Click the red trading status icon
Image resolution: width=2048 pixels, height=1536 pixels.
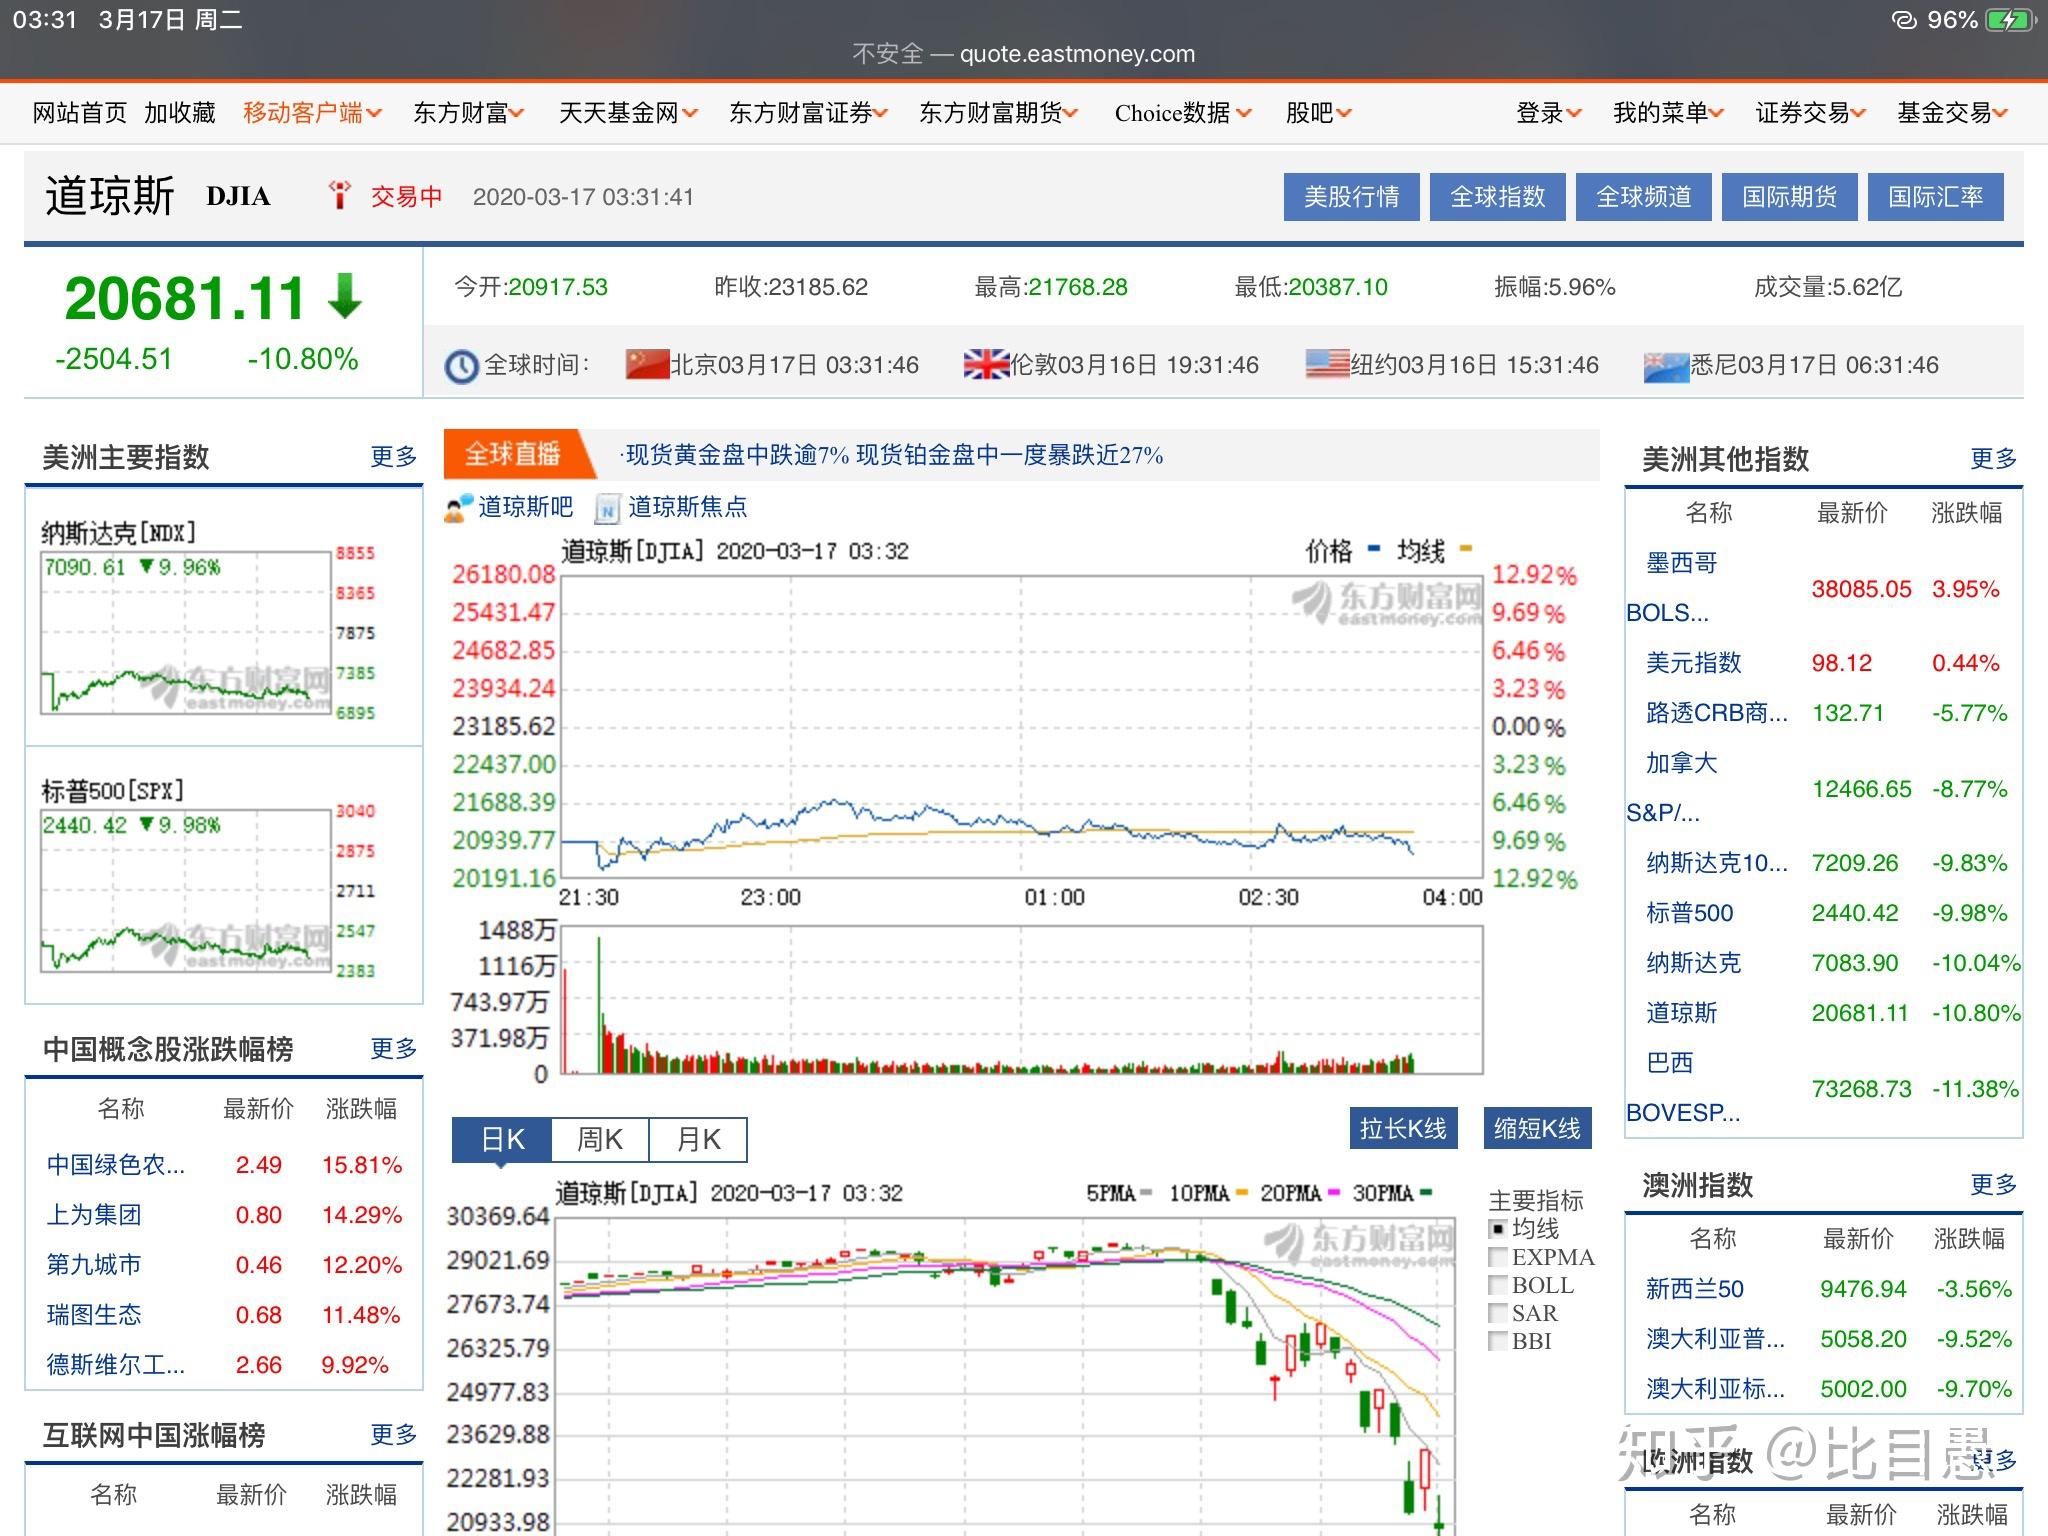[340, 195]
